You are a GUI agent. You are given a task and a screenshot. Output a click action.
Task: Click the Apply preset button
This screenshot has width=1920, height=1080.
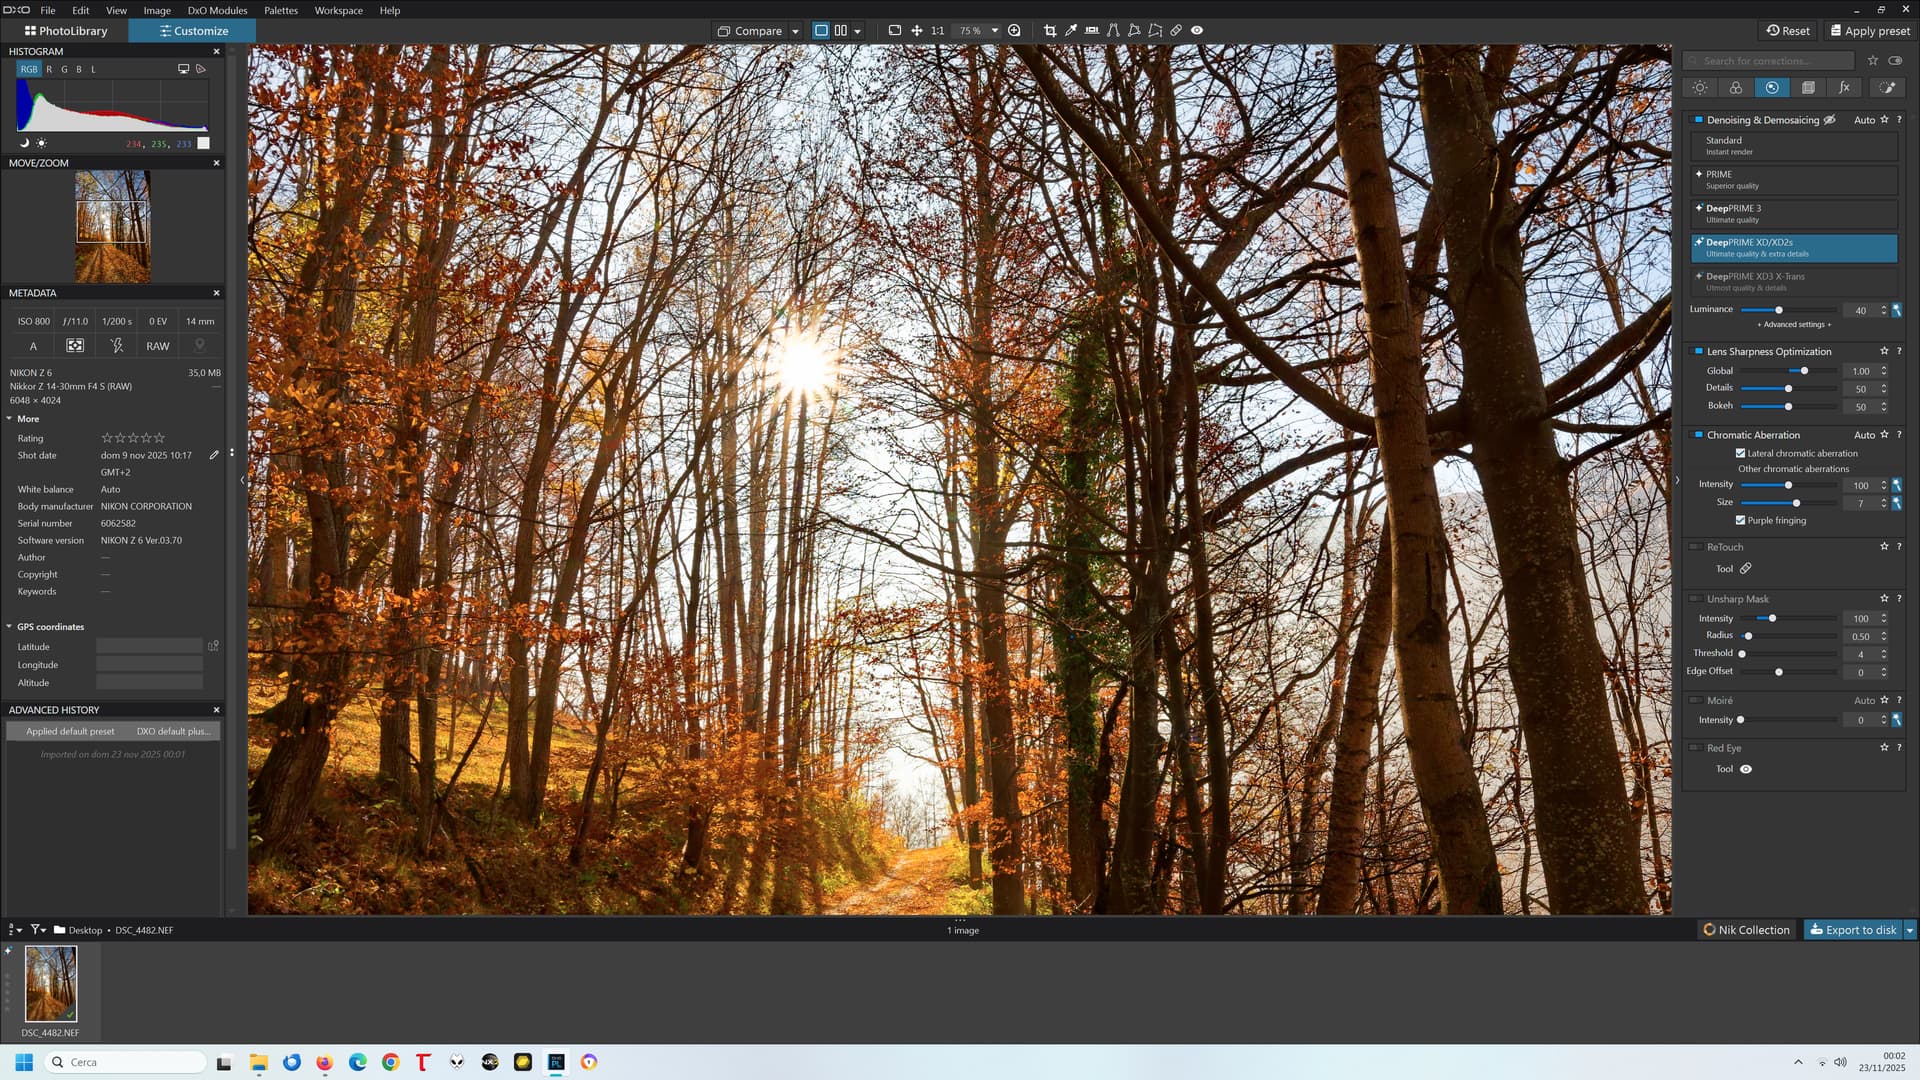(1870, 31)
